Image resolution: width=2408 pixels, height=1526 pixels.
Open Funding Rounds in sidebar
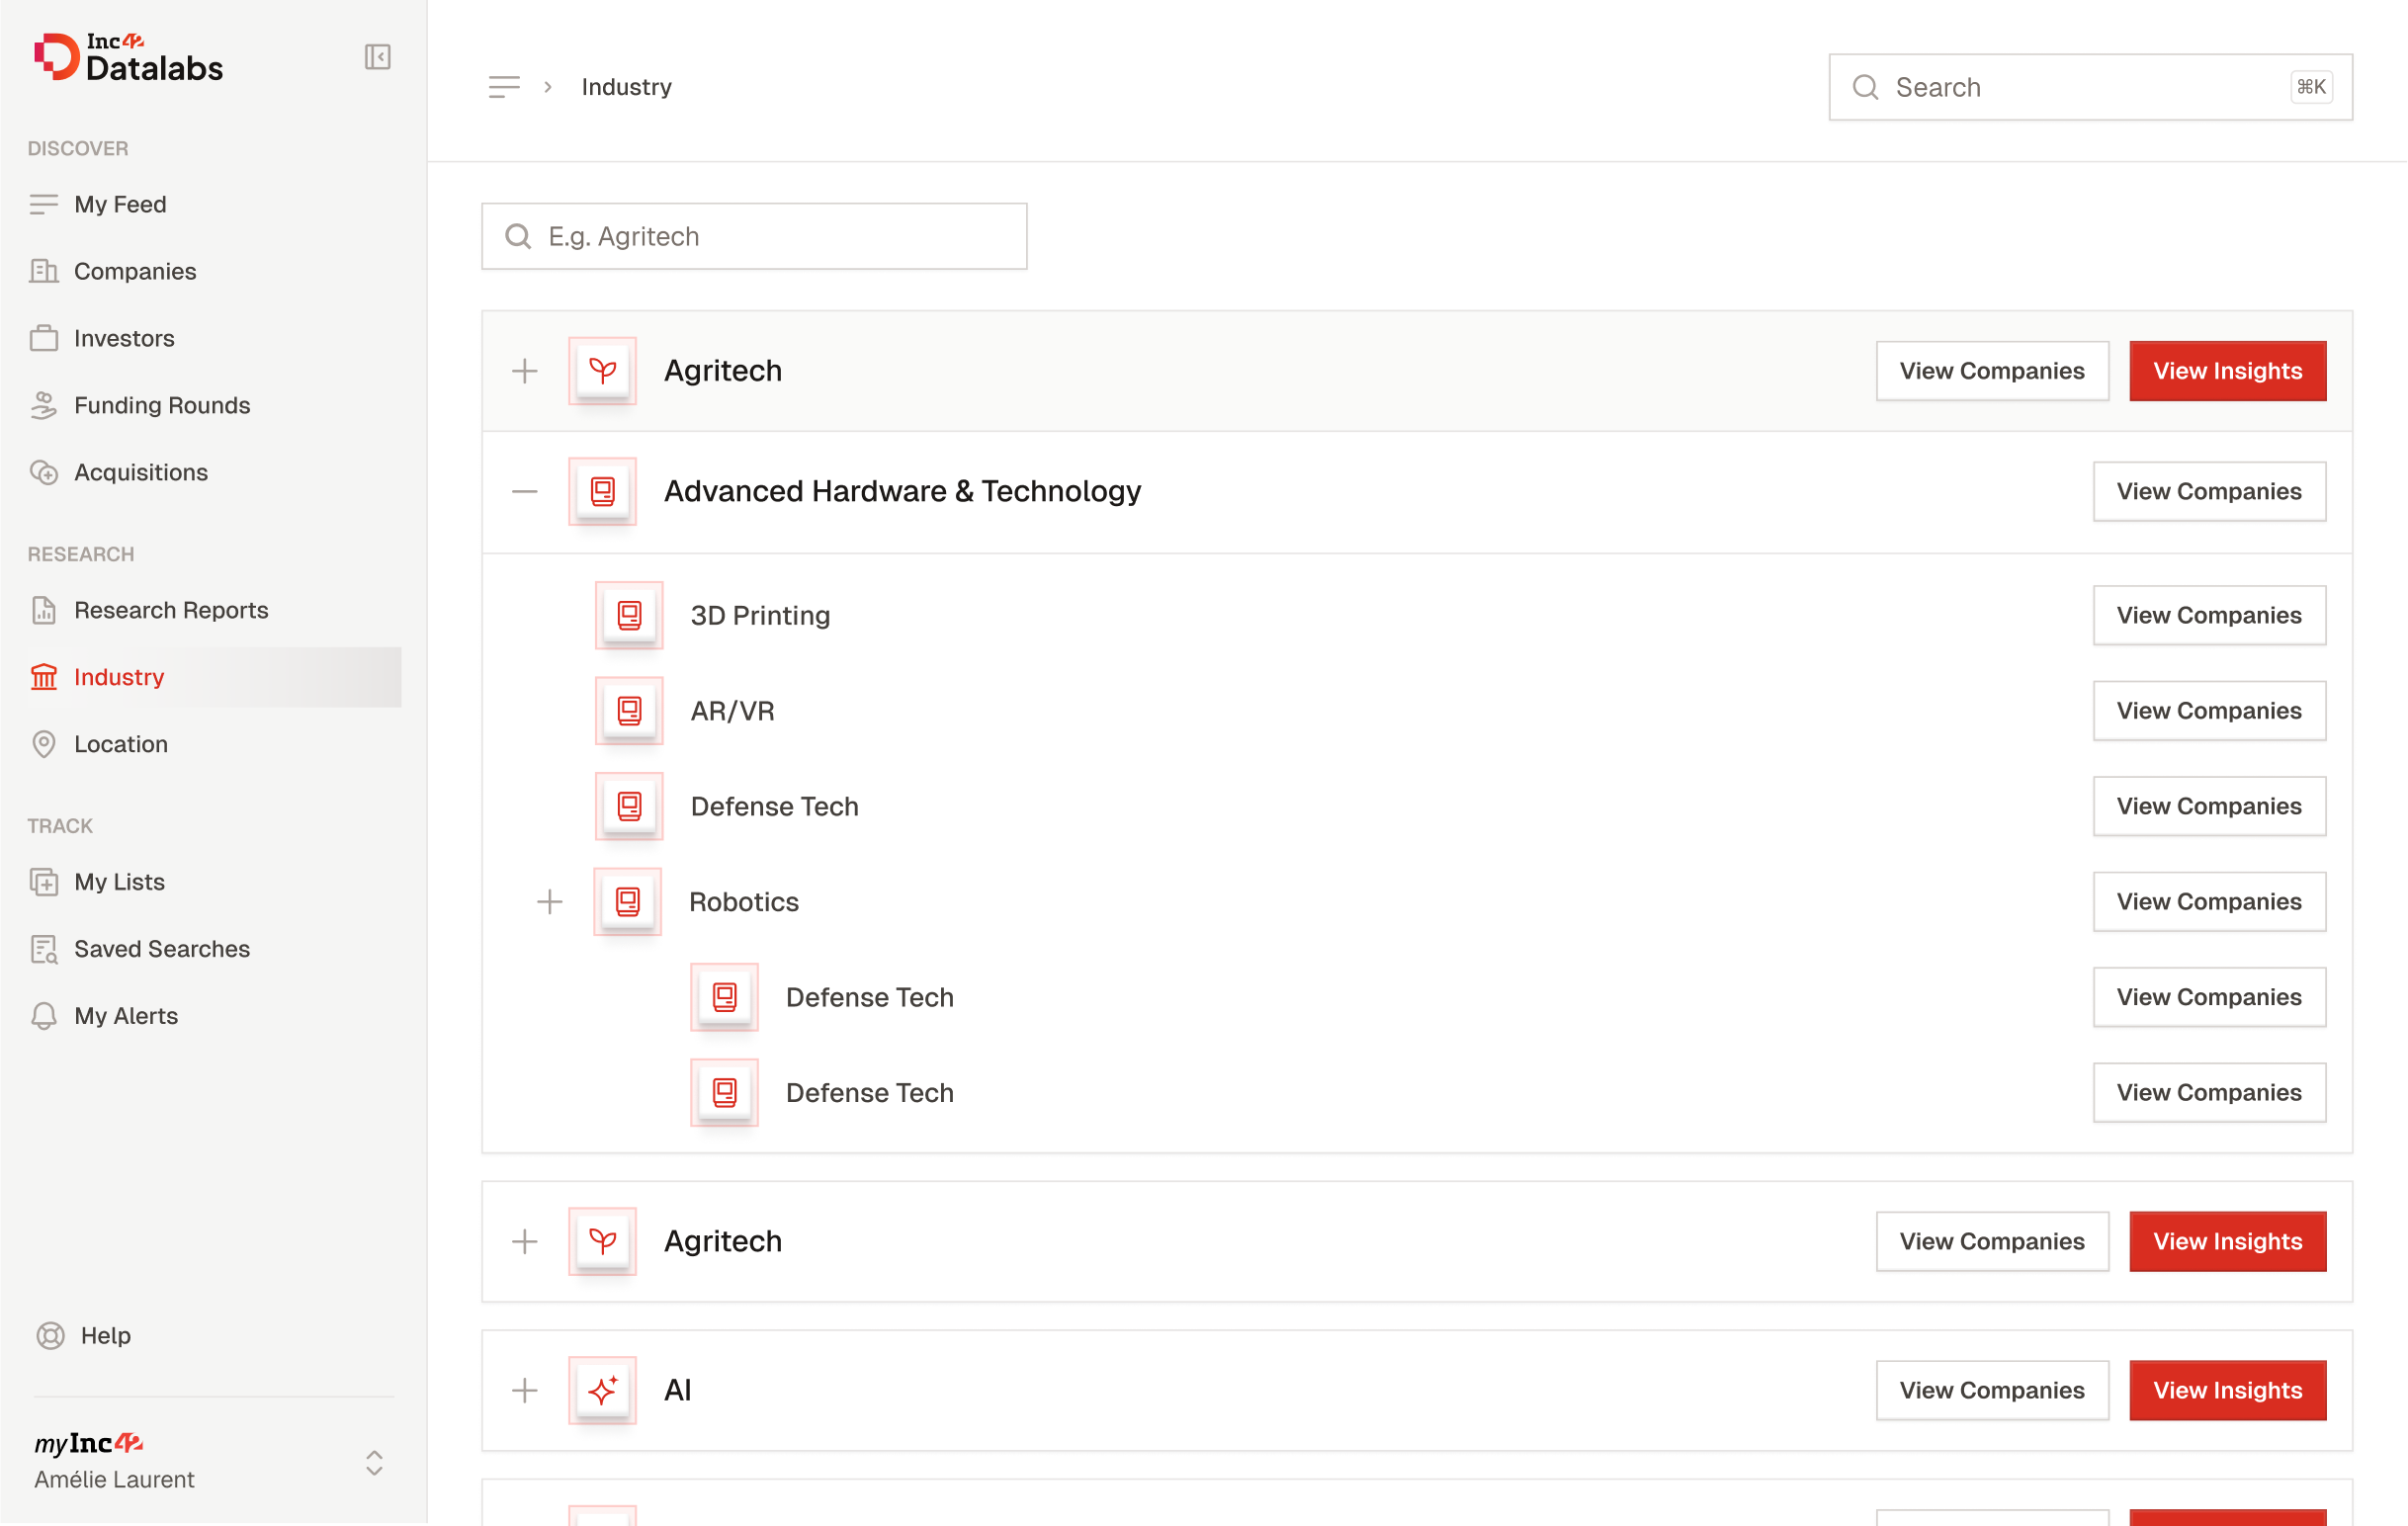[x=161, y=405]
